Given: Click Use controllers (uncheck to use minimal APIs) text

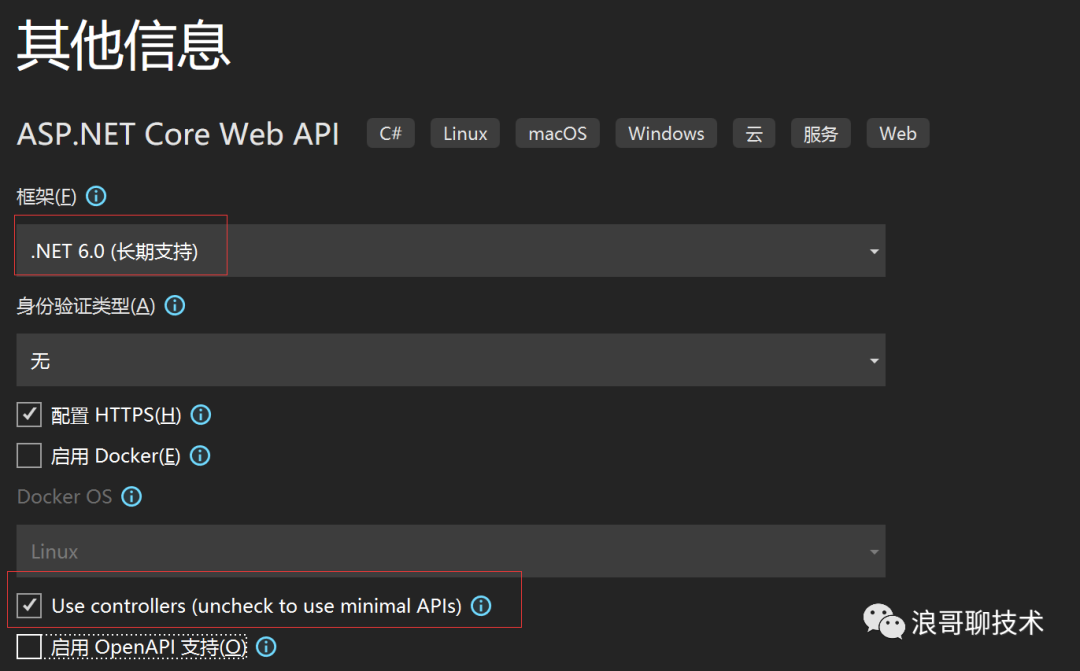Looking at the screenshot, I should tap(256, 606).
